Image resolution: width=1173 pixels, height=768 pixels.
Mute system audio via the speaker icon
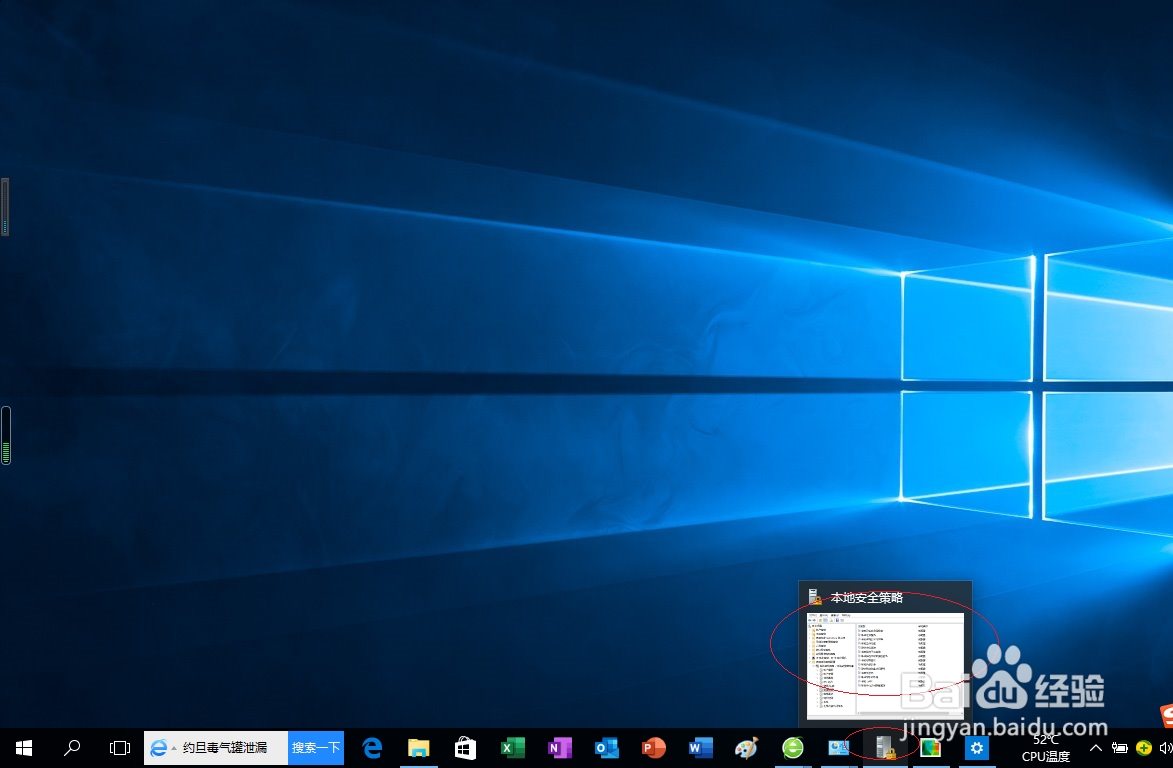pos(1164,747)
